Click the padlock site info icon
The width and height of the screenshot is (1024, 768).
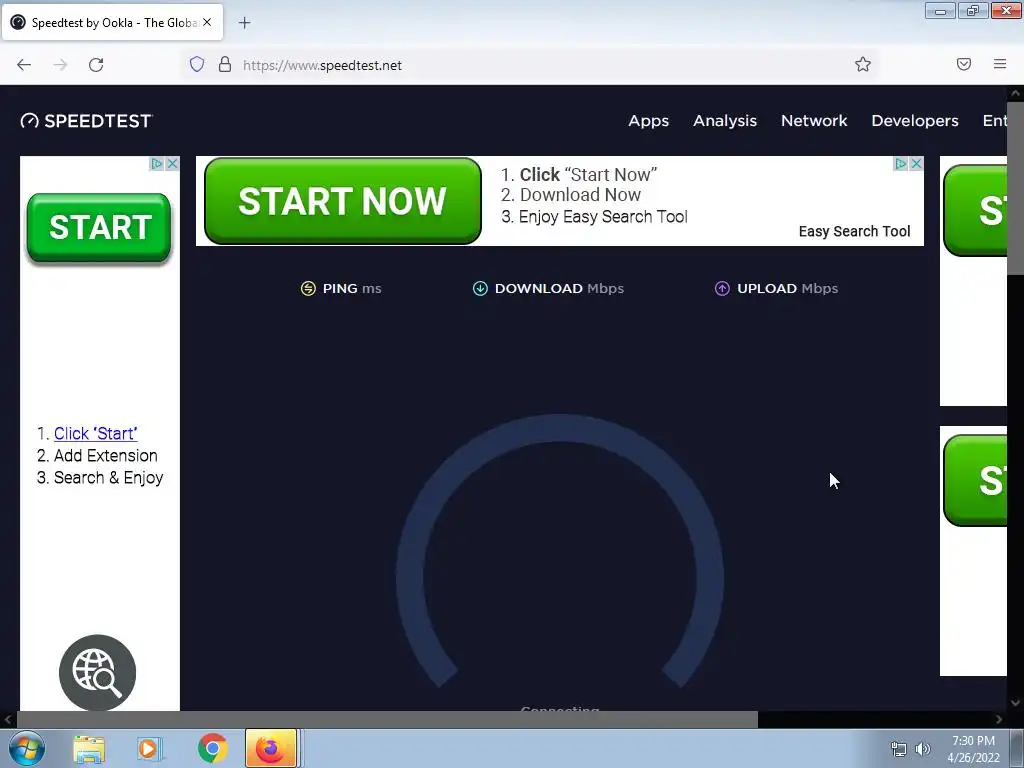[225, 64]
